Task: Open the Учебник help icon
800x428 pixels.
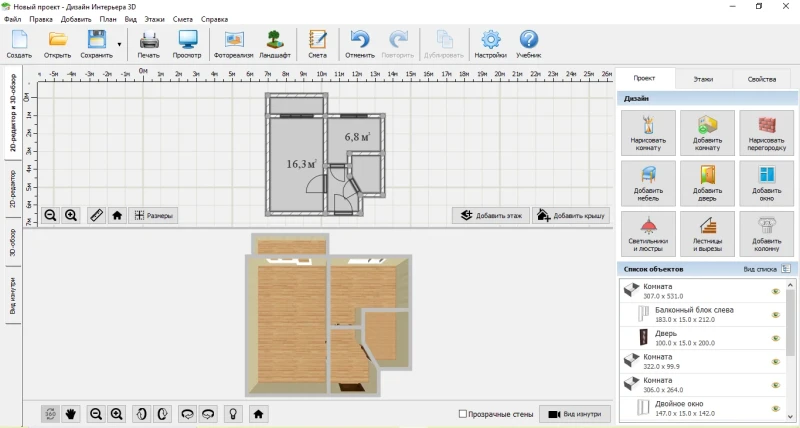Action: point(529,44)
